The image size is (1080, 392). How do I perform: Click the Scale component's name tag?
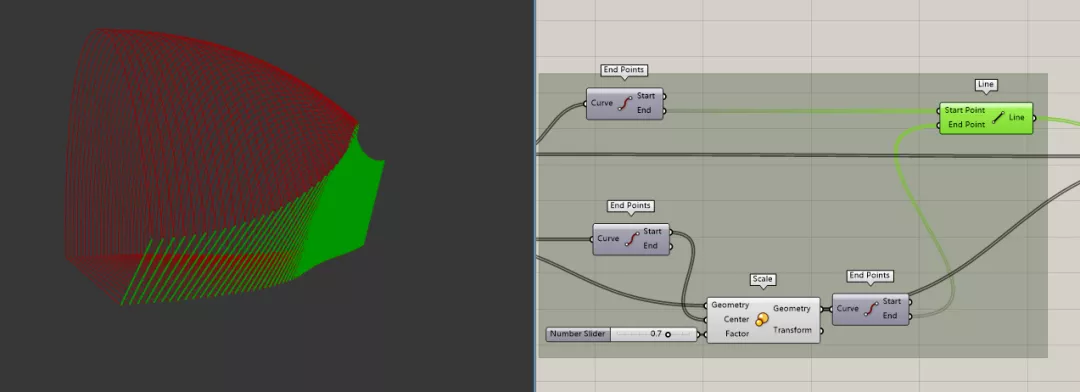[x=762, y=279]
